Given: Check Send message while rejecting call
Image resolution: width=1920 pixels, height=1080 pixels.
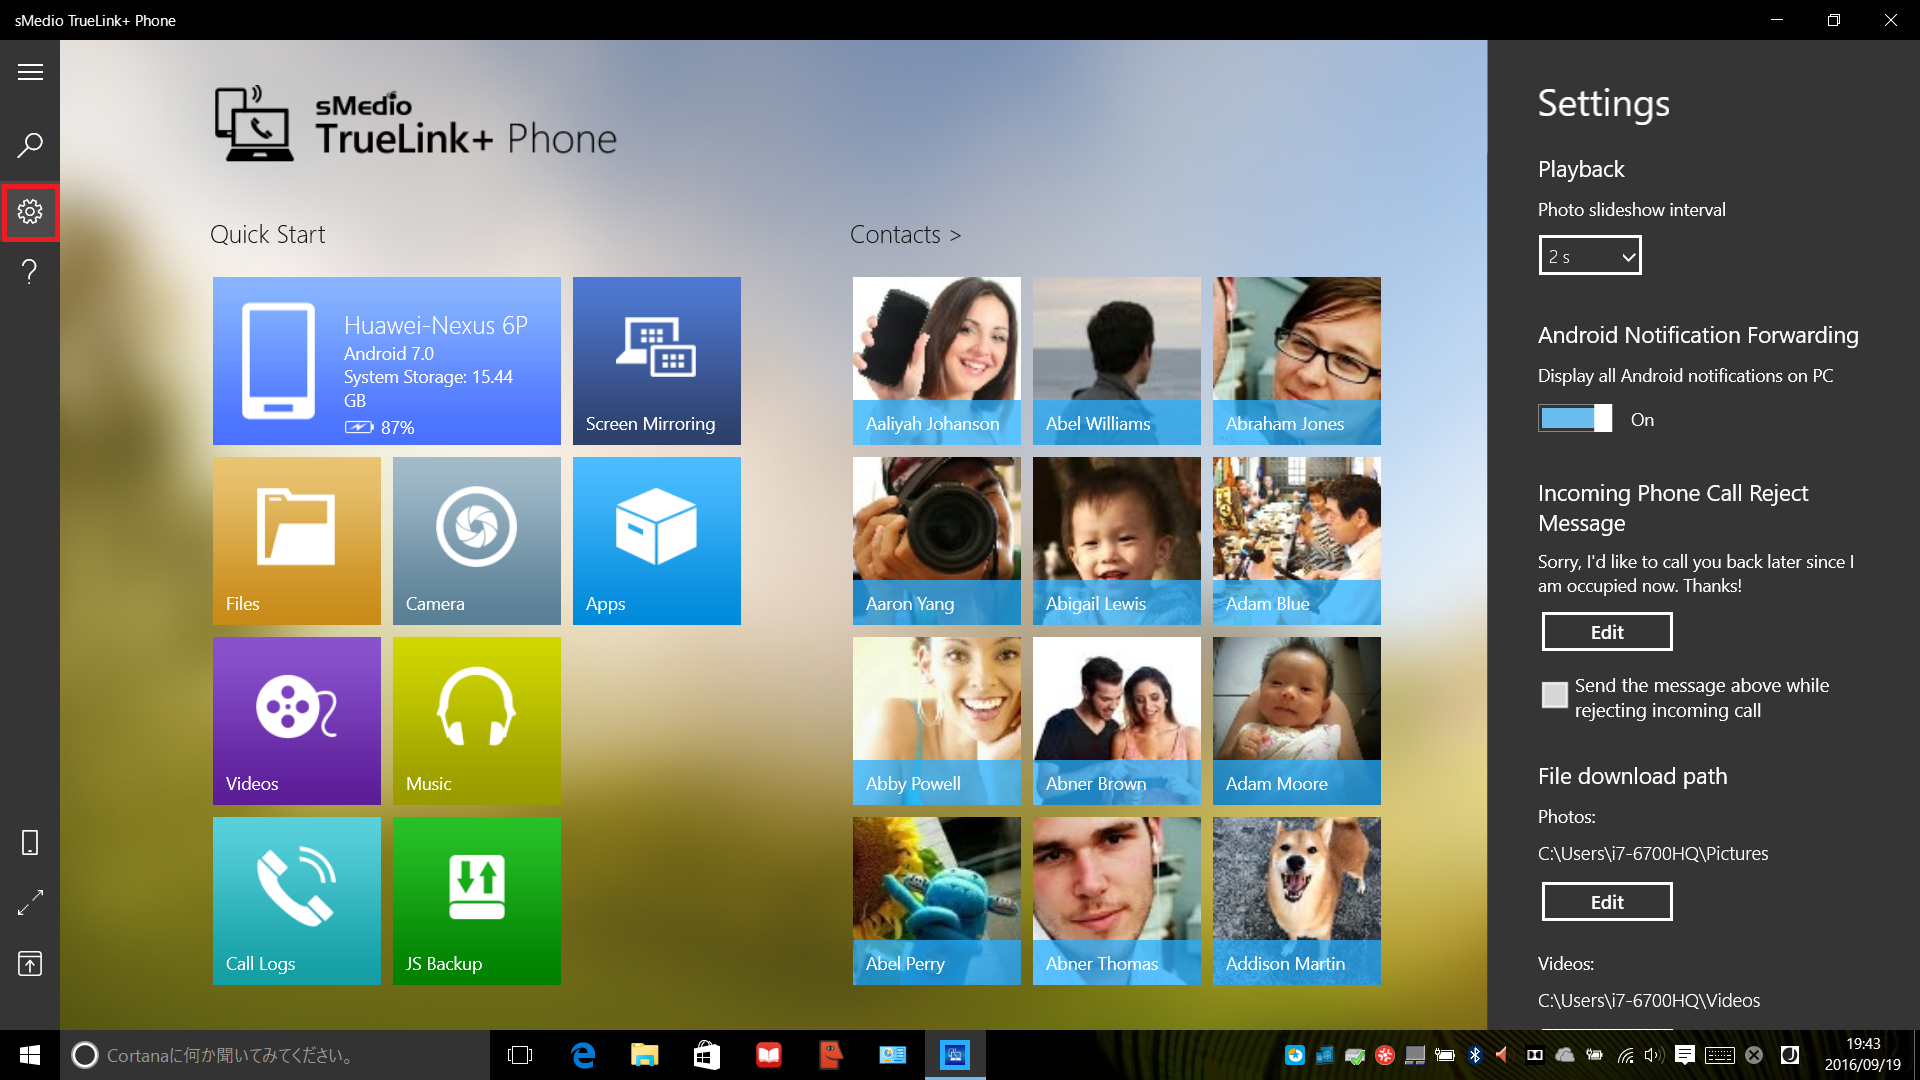Looking at the screenshot, I should click(x=1554, y=695).
